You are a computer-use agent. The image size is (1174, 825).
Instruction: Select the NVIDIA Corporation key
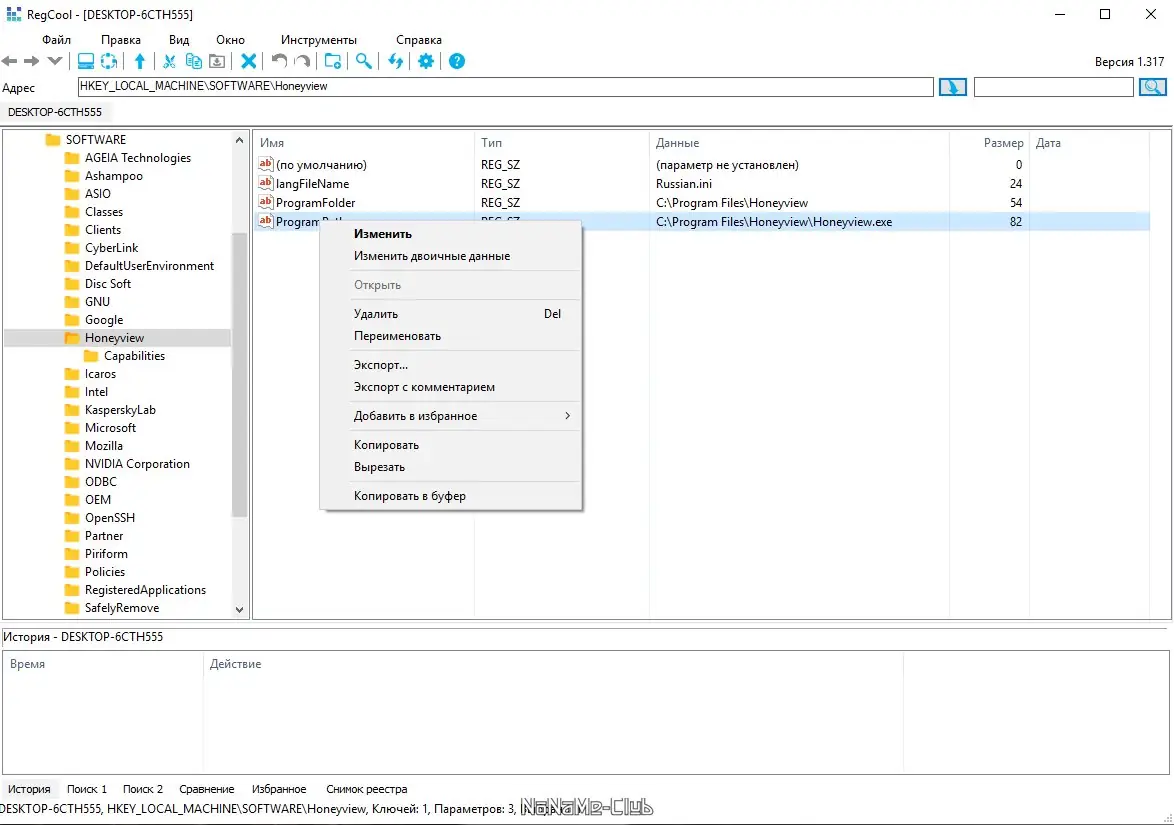(x=137, y=463)
